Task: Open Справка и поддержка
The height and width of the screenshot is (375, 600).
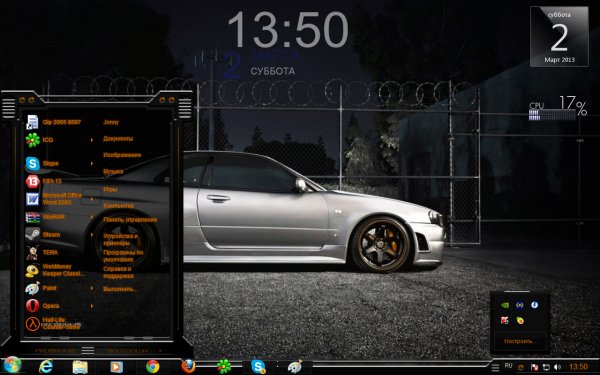Action: tap(118, 272)
